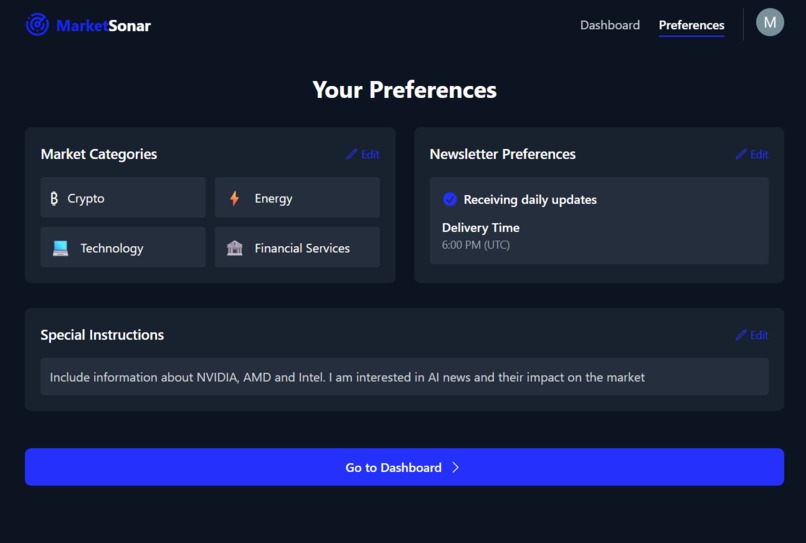The height and width of the screenshot is (543, 806).
Task: Click the Special Instructions text field
Action: 404,377
